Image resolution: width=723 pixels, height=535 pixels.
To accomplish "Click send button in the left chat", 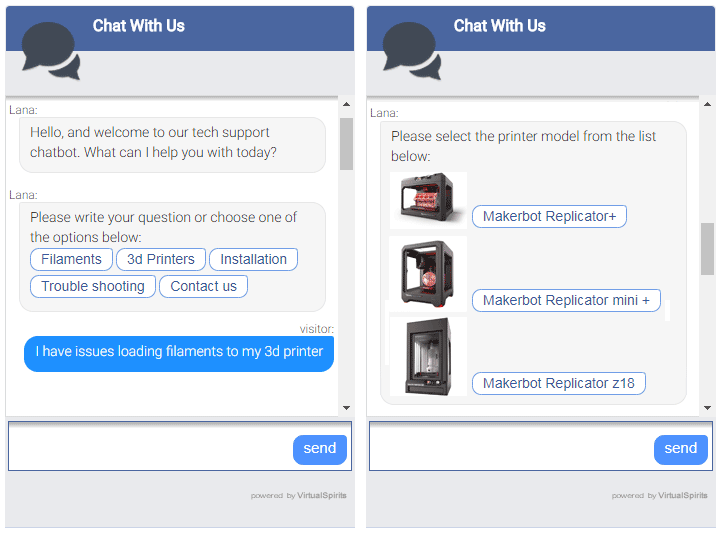I will pyautogui.click(x=320, y=450).
